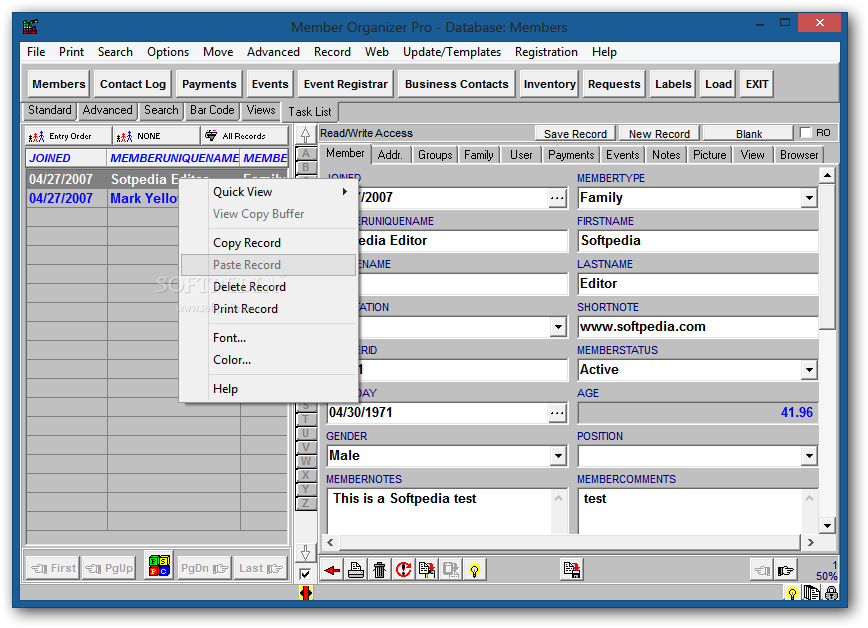Click the copy record icon beside undo

coord(427,570)
